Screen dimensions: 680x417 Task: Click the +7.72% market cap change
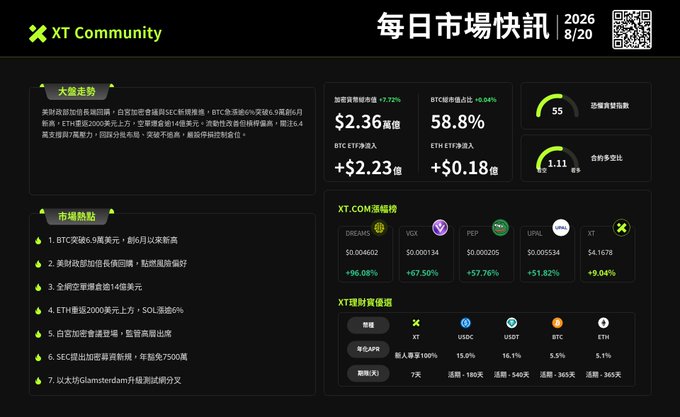390,100
